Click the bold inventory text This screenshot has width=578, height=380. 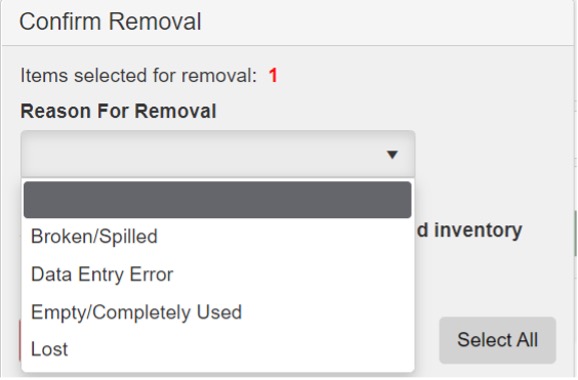tap(470, 230)
